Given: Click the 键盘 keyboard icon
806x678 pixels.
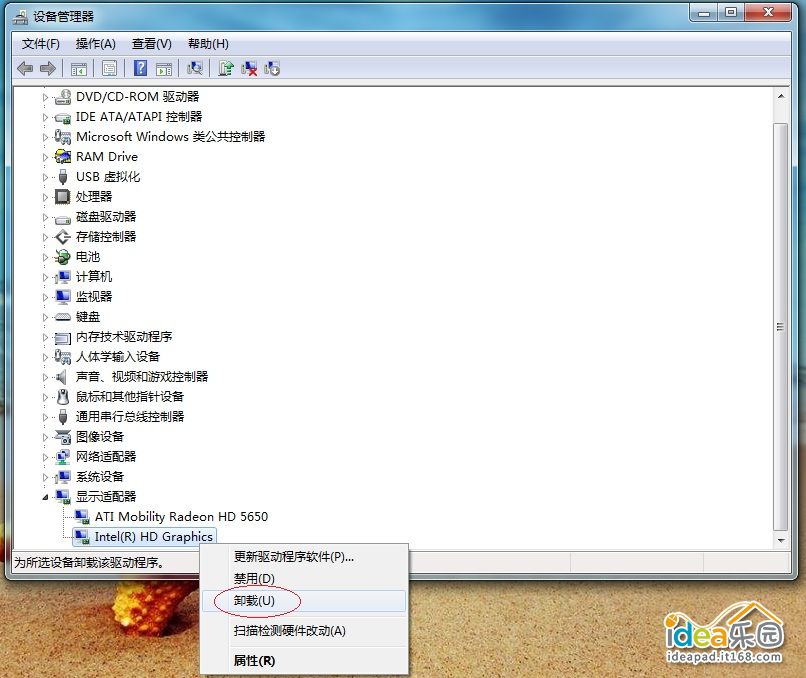Looking at the screenshot, I should click(x=63, y=317).
